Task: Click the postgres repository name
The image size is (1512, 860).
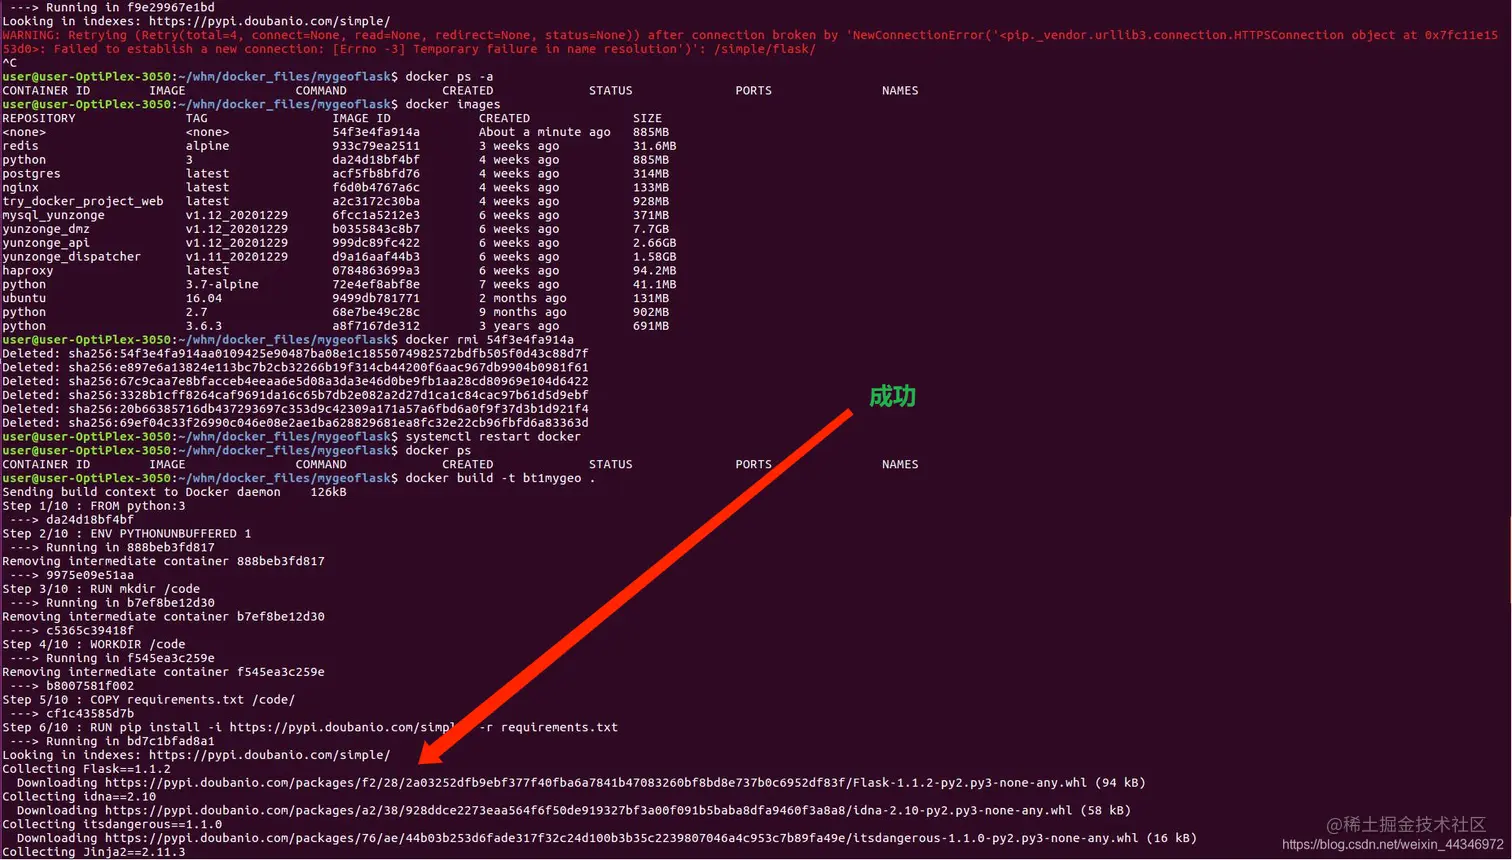Action: pyautogui.click(x=31, y=174)
